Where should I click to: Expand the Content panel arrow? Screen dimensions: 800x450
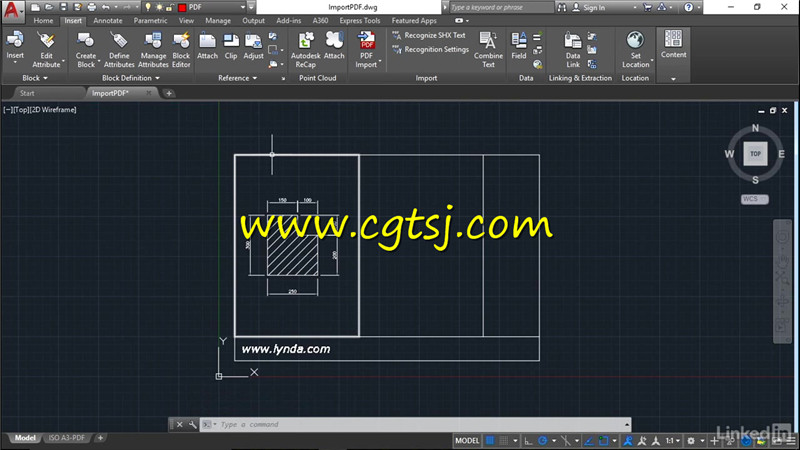[673, 79]
